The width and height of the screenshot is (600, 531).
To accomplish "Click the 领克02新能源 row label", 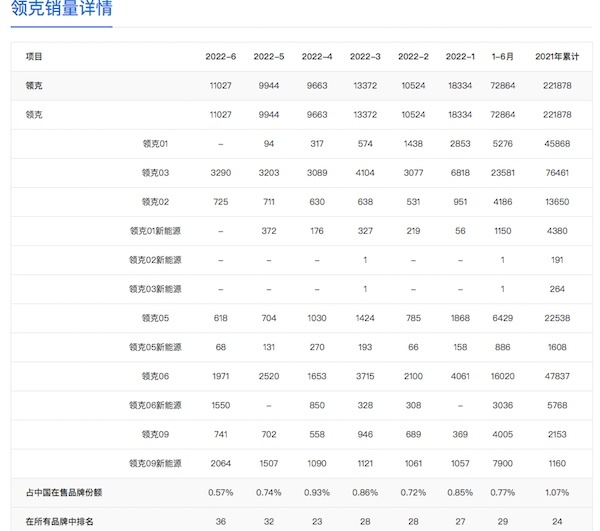I will click(155, 260).
